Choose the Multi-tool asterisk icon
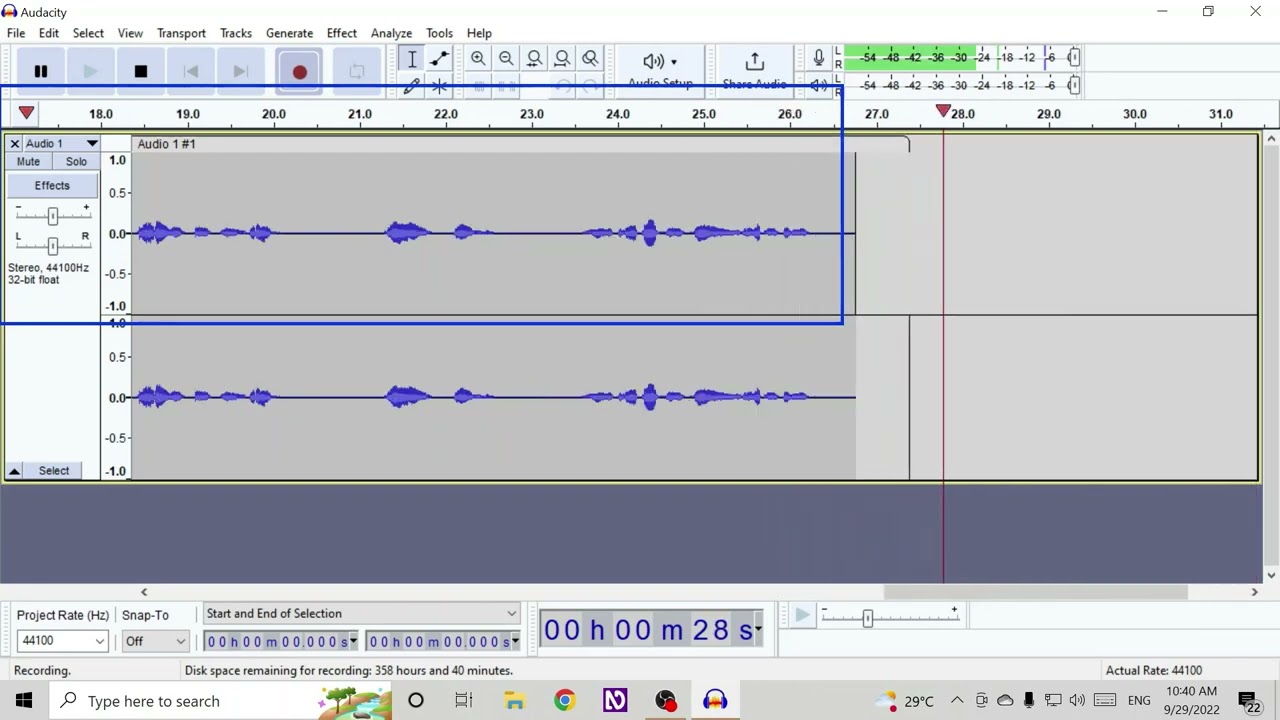Image resolution: width=1280 pixels, height=720 pixels. coord(439,87)
